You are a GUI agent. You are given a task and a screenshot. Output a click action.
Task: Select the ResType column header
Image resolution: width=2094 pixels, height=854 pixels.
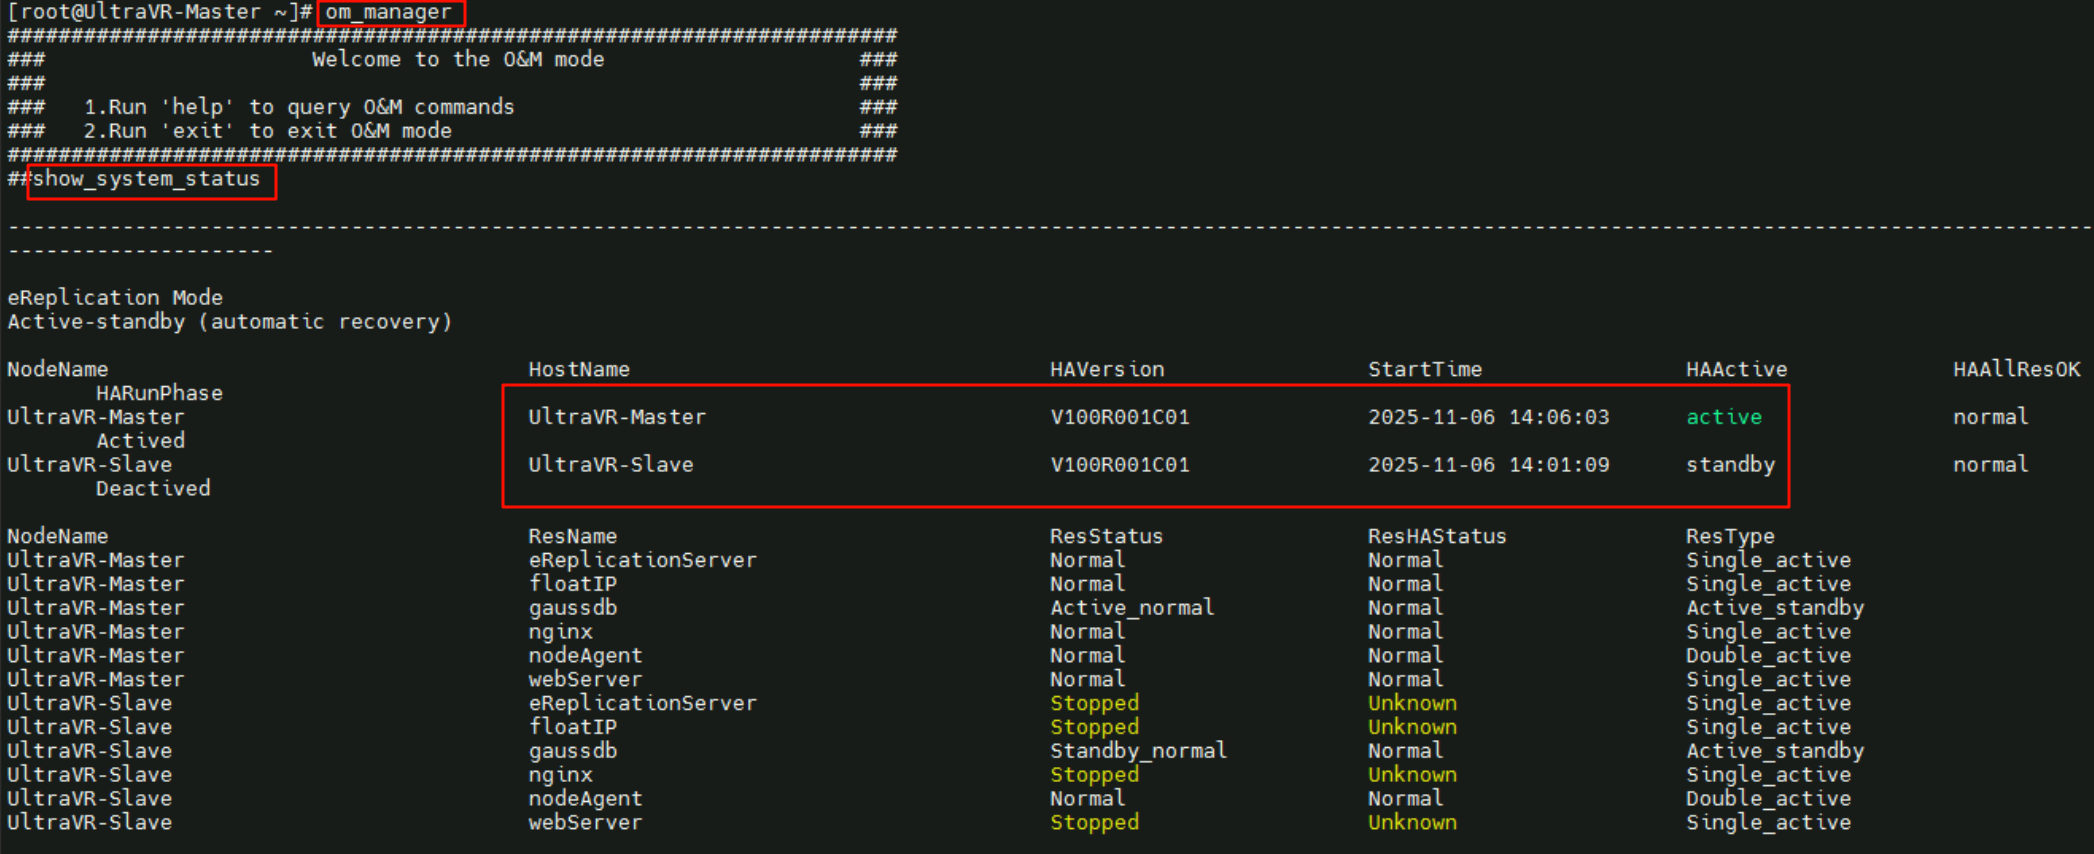[1730, 536]
